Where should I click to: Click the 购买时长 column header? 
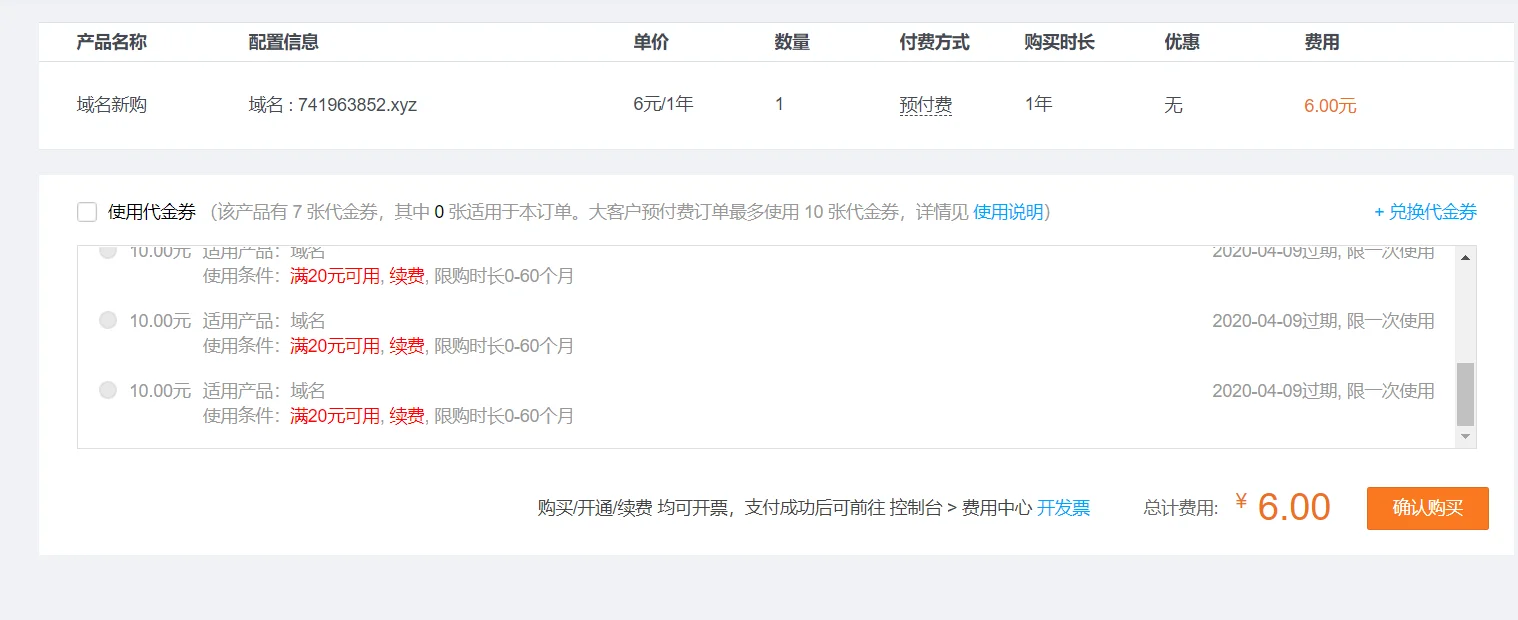(1060, 42)
